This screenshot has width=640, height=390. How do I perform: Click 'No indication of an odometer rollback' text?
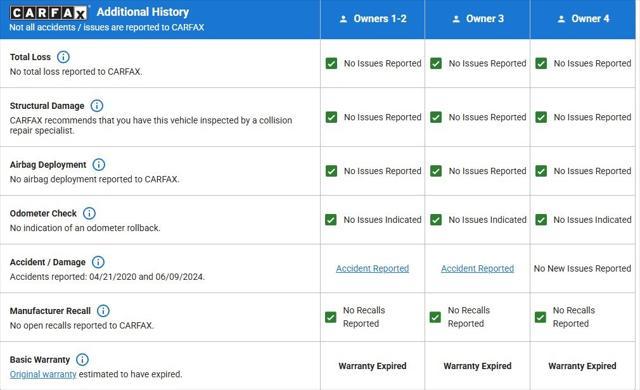pyautogui.click(x=85, y=228)
